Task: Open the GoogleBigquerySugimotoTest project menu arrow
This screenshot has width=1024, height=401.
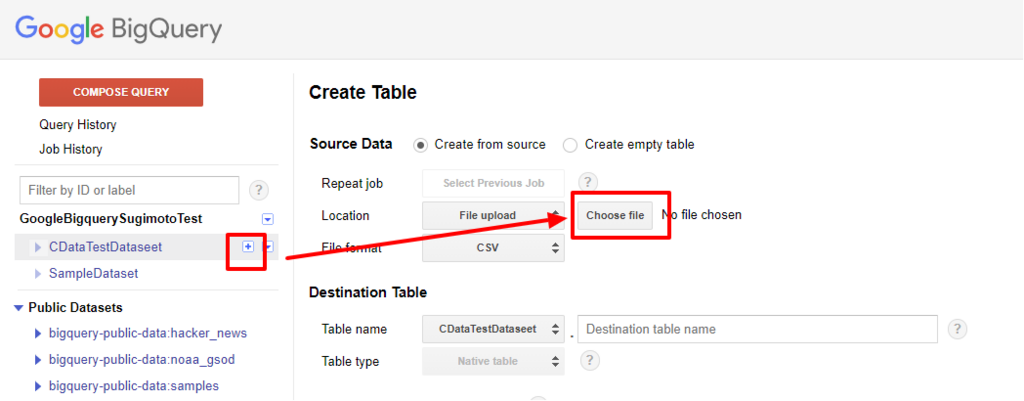Action: point(268,219)
